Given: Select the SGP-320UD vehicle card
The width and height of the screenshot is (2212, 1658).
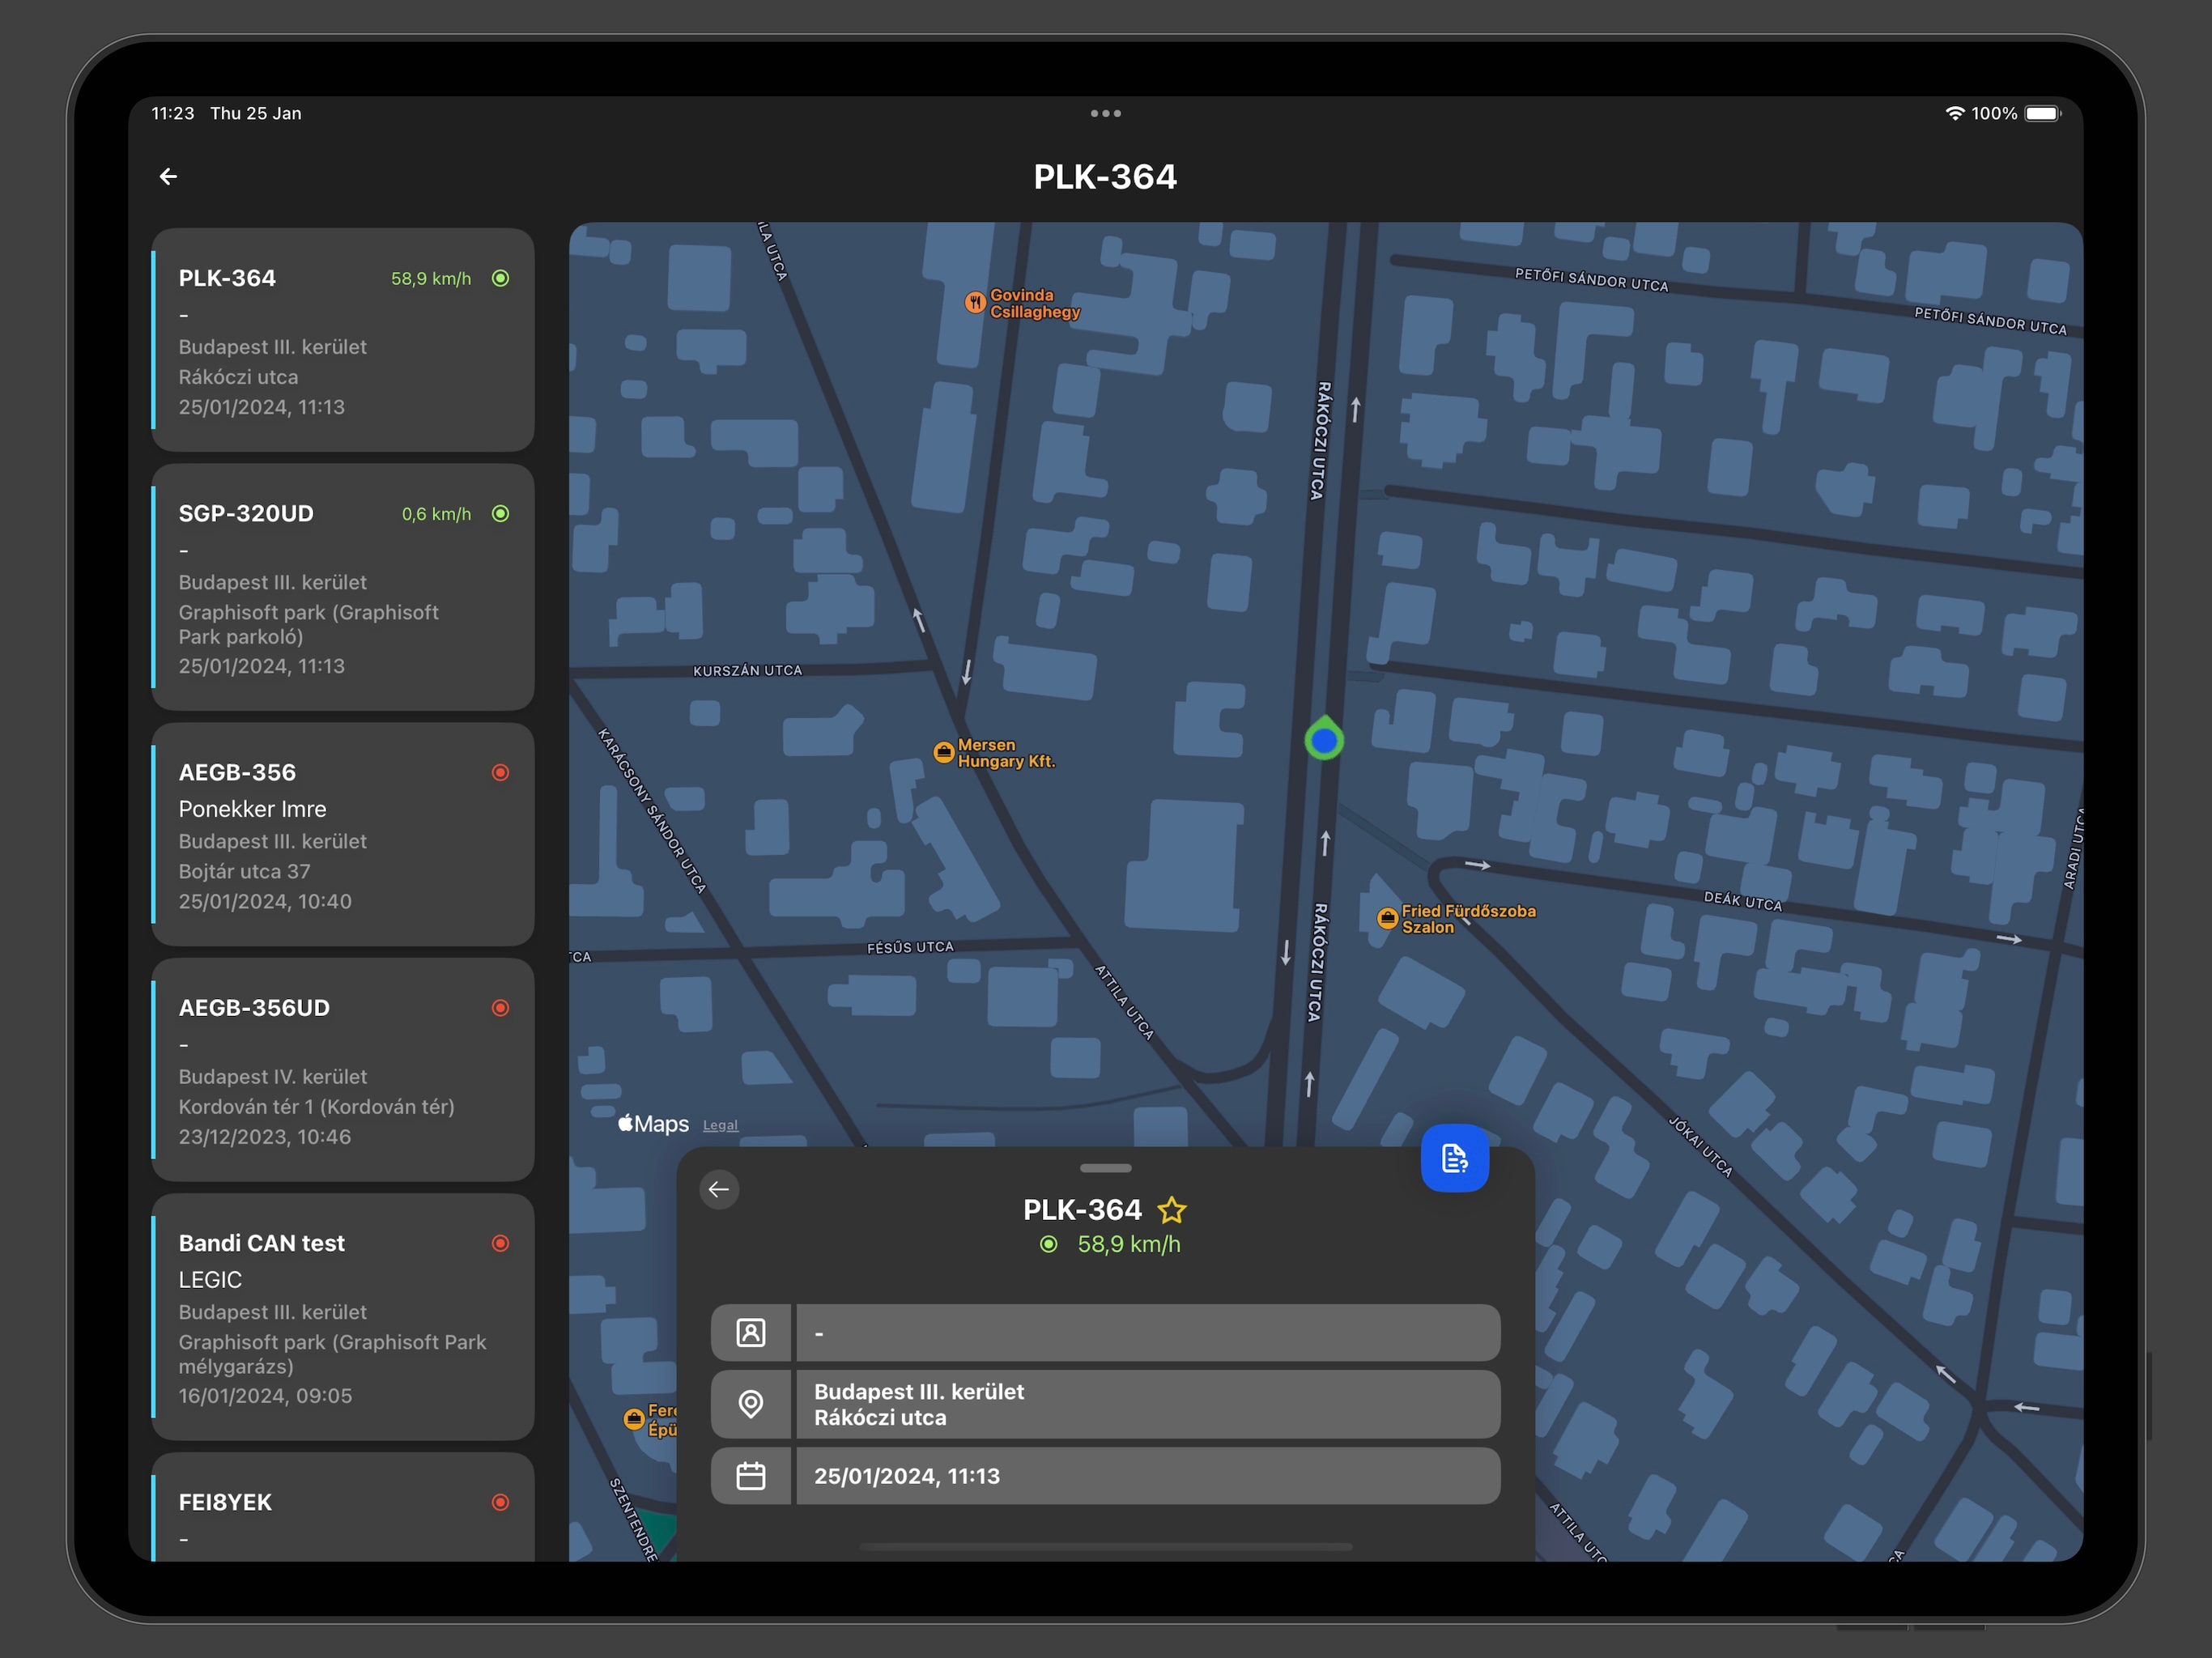Looking at the screenshot, I should pyautogui.click(x=343, y=587).
